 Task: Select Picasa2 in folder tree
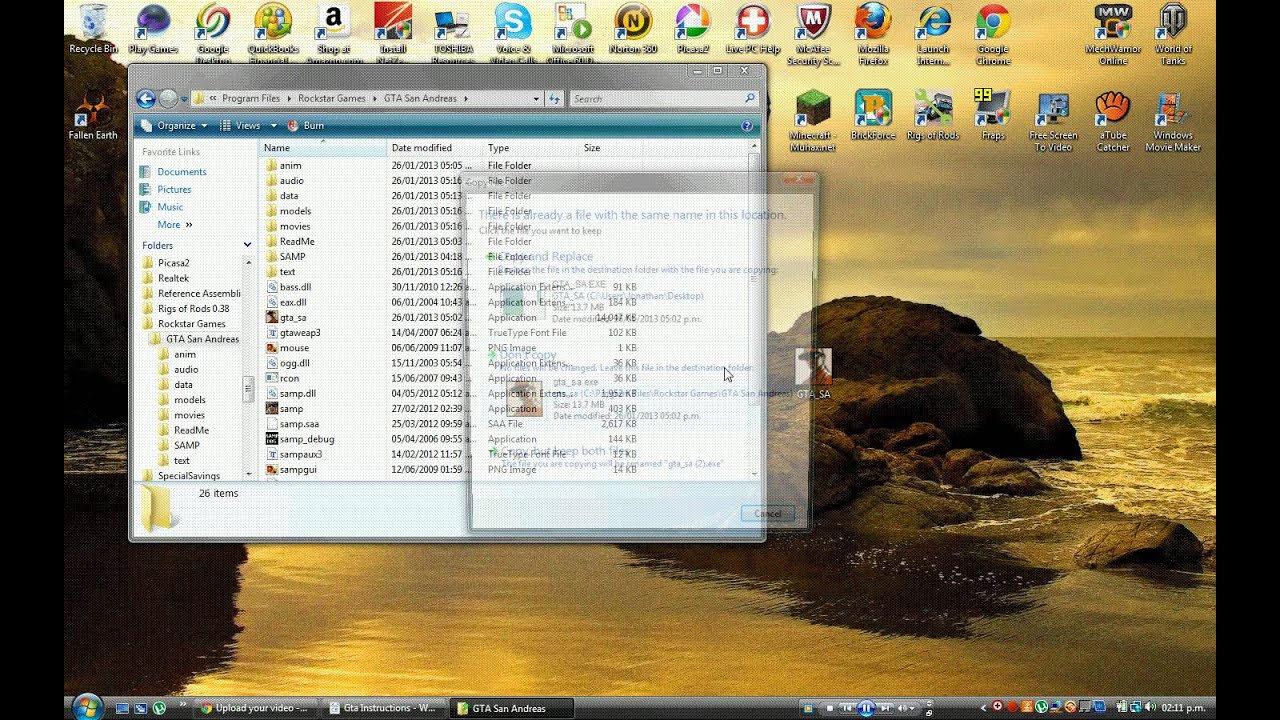[173, 263]
